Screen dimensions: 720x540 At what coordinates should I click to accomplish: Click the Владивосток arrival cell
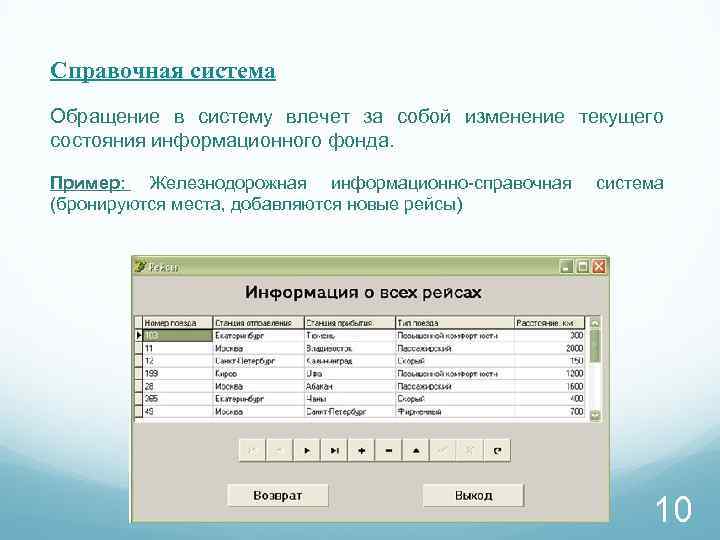[x=349, y=349]
